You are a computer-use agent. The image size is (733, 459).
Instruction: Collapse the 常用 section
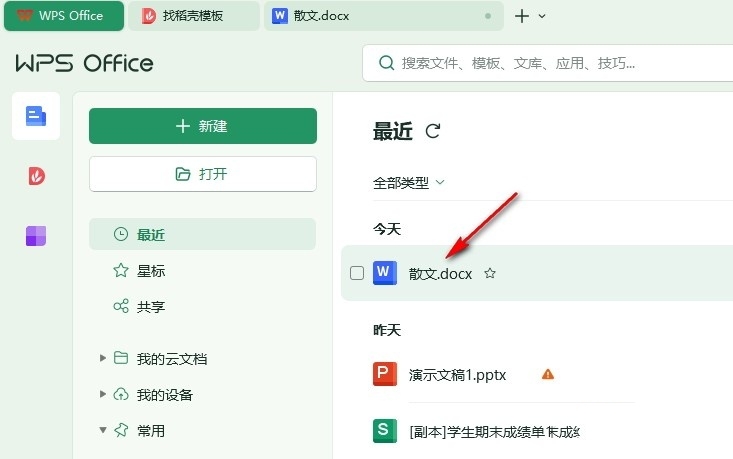[x=102, y=430]
